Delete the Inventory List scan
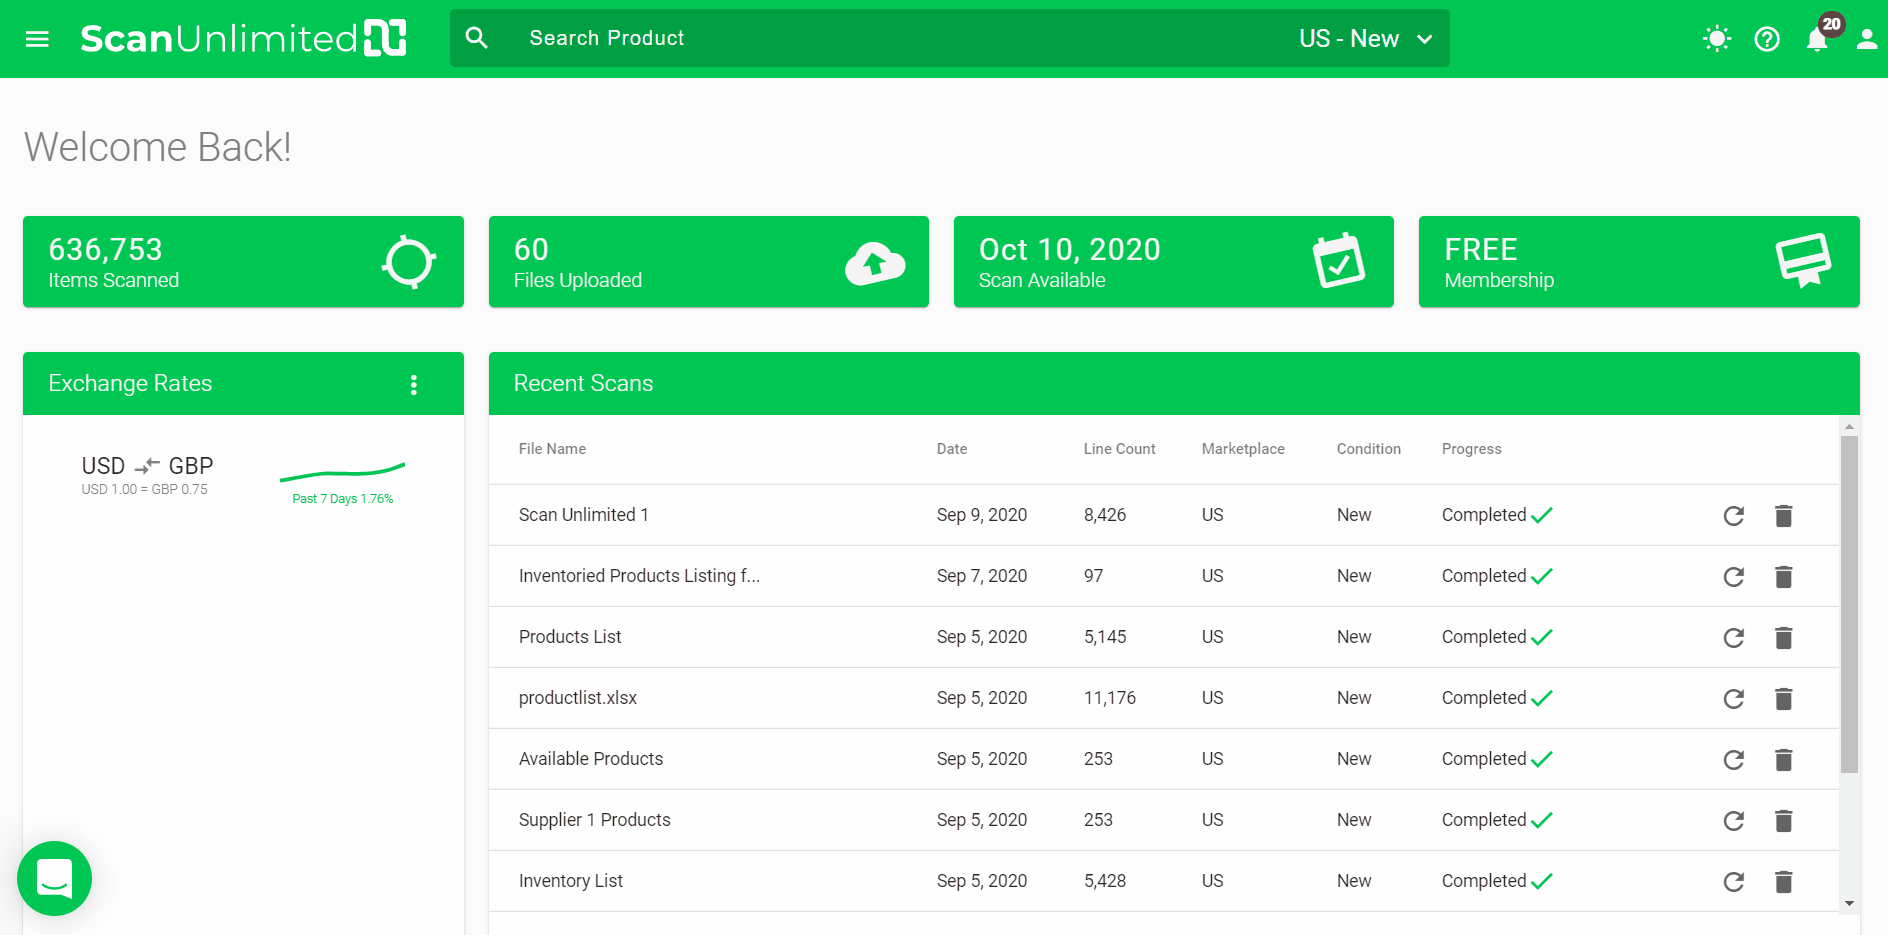The width and height of the screenshot is (1888, 935). [x=1783, y=882]
